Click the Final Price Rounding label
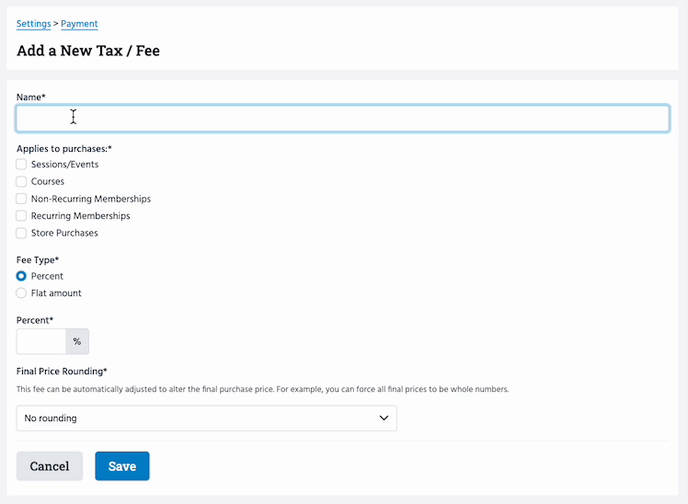Screen dimensions: 688x504 (x=62, y=372)
